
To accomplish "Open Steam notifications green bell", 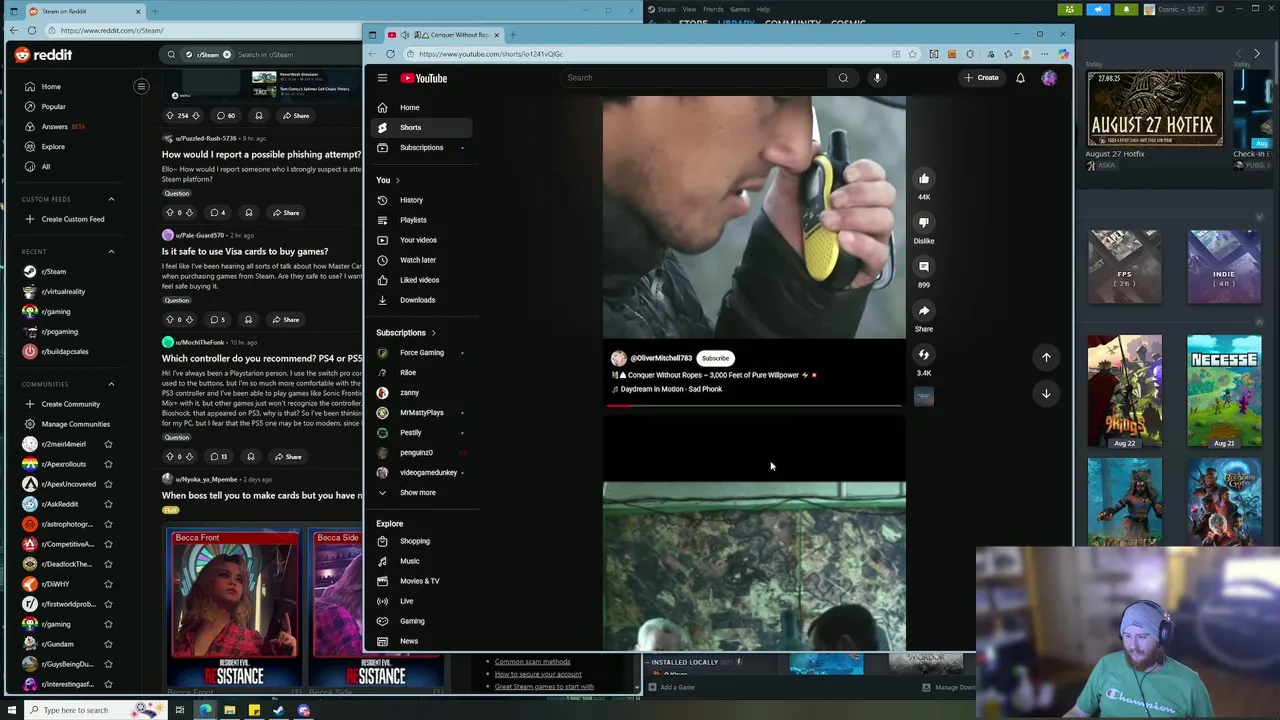I will [x=1126, y=10].
